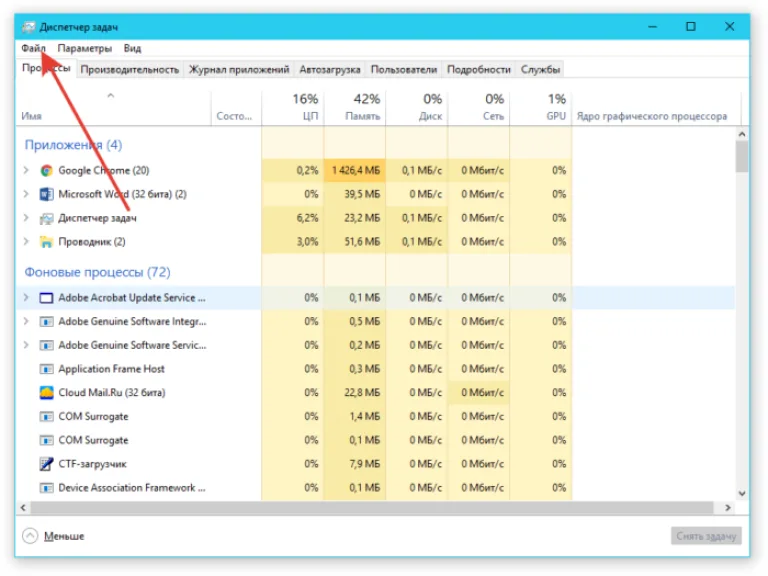Select the upper COM Surrogate row
Image resolution: width=768 pixels, height=576 pixels.
[x=375, y=416]
